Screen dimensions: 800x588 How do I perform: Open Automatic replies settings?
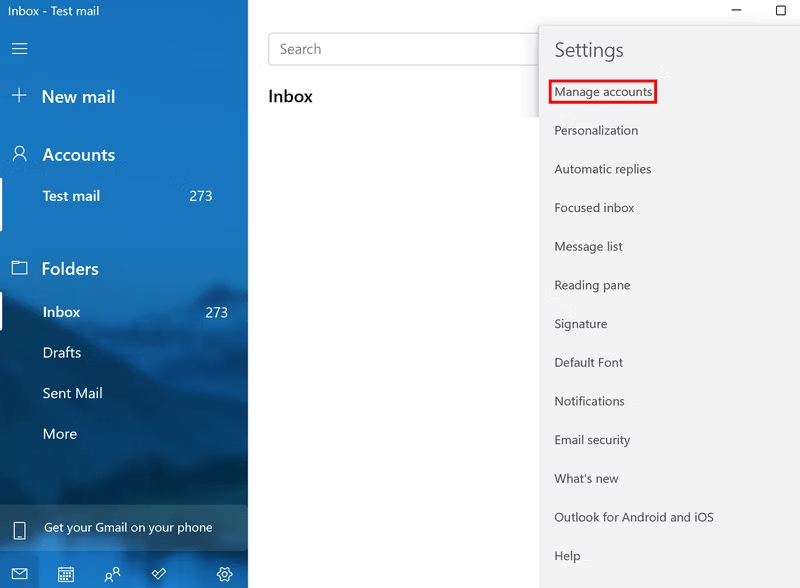click(x=603, y=169)
